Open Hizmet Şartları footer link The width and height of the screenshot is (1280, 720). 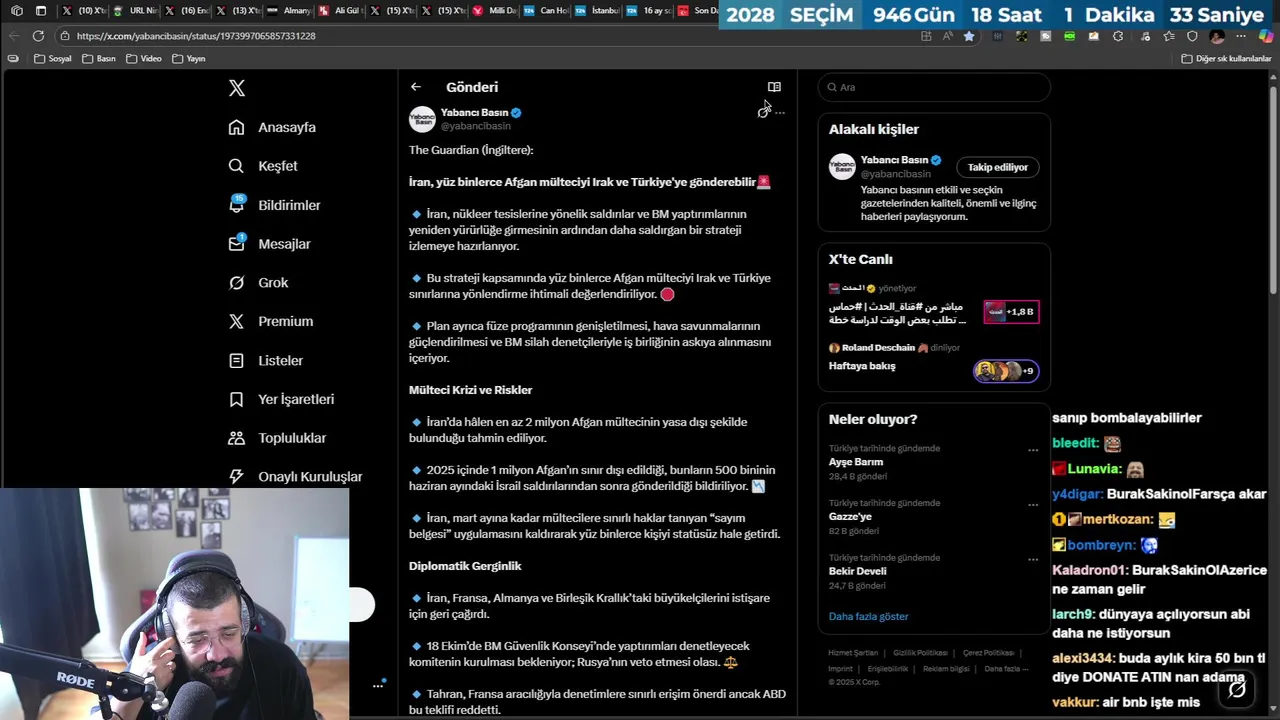tap(853, 653)
